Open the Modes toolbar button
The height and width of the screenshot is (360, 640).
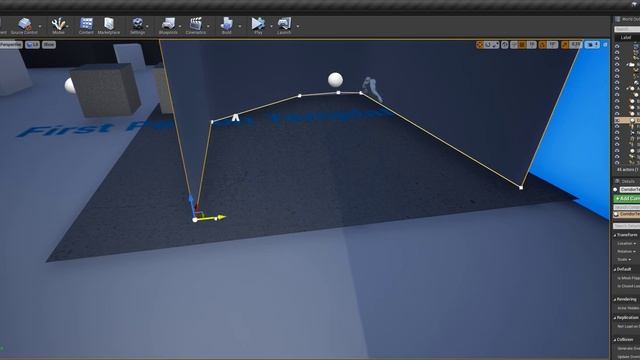58,26
